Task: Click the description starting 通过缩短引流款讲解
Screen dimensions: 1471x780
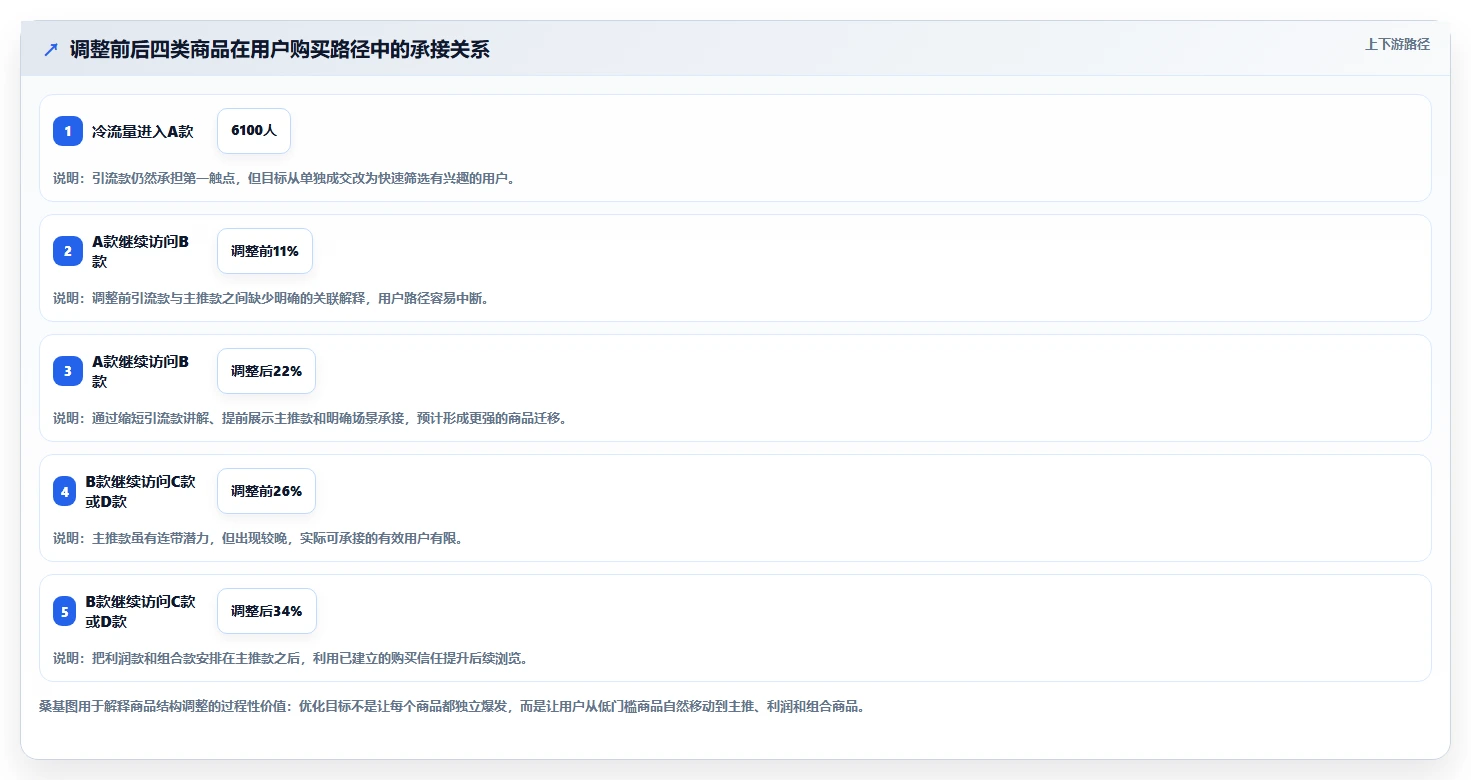Action: [310, 418]
